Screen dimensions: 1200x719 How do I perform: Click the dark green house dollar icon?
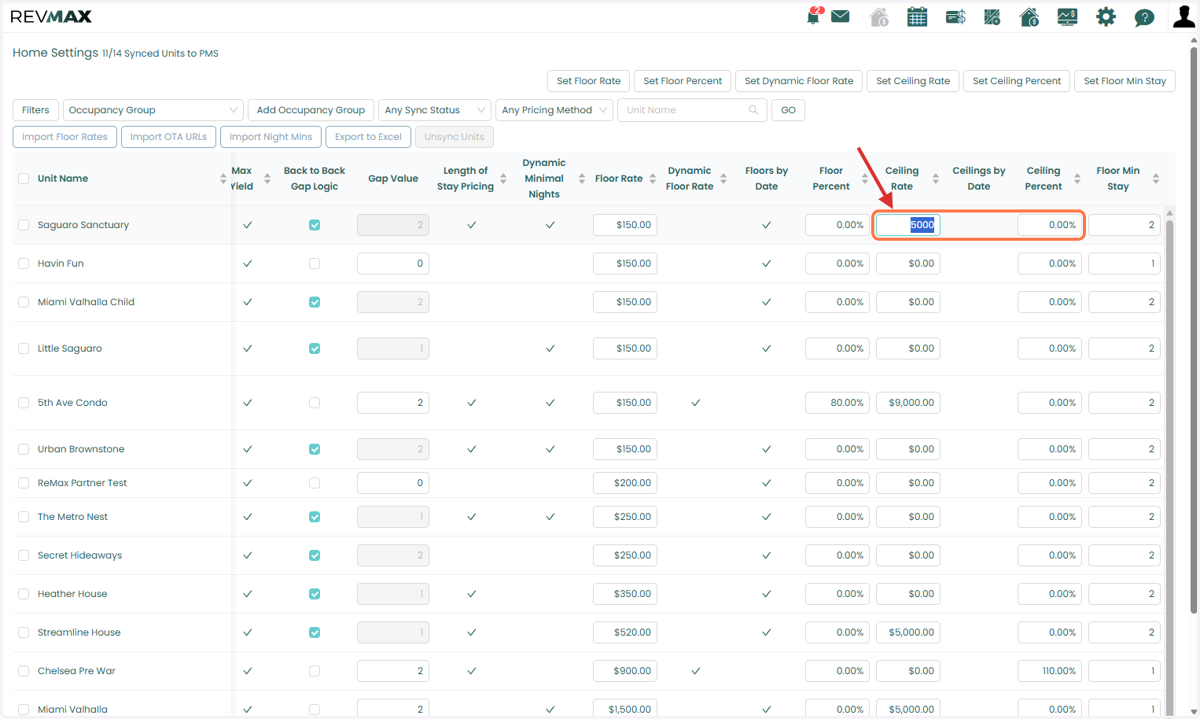[x=1029, y=17]
